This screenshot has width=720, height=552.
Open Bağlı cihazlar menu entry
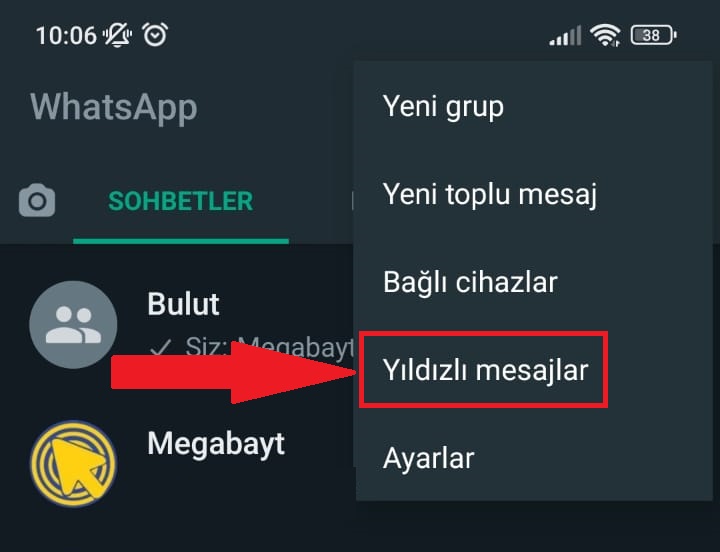(x=534, y=282)
